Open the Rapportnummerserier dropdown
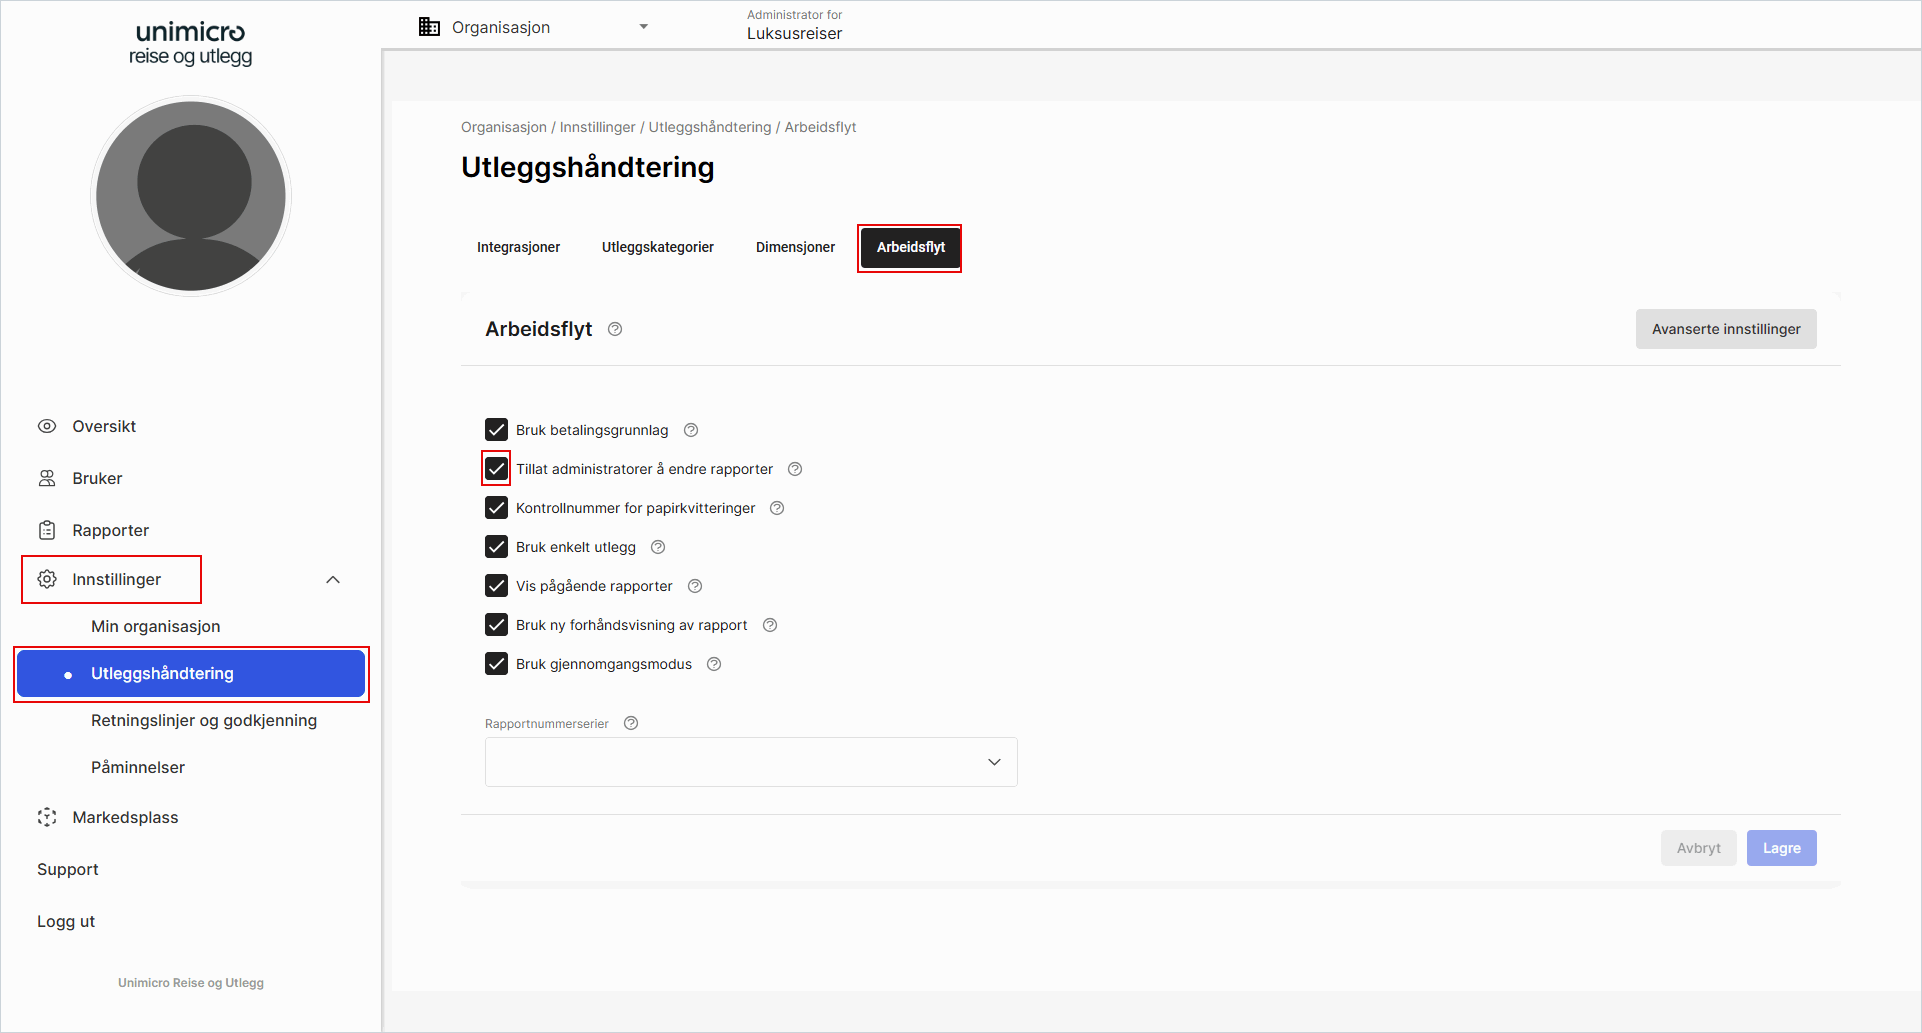Screen dimensions: 1922x1033 751,762
